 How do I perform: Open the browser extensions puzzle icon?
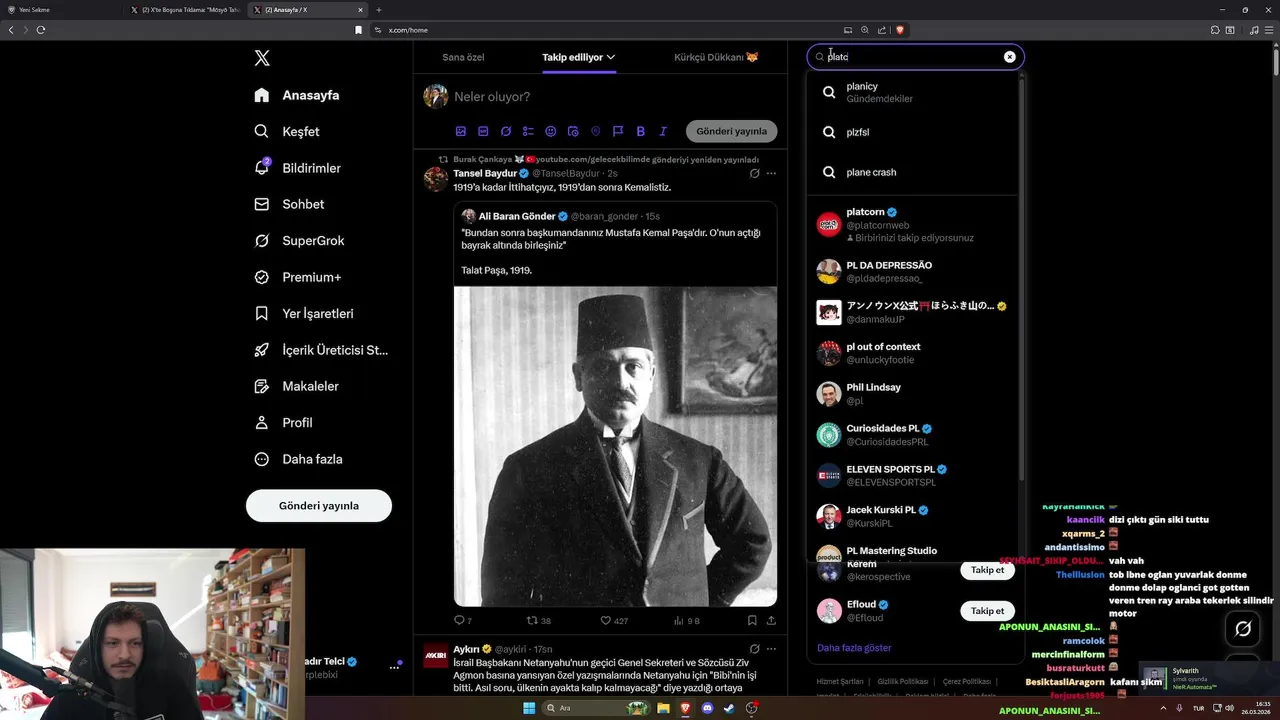pyautogui.click(x=1215, y=30)
